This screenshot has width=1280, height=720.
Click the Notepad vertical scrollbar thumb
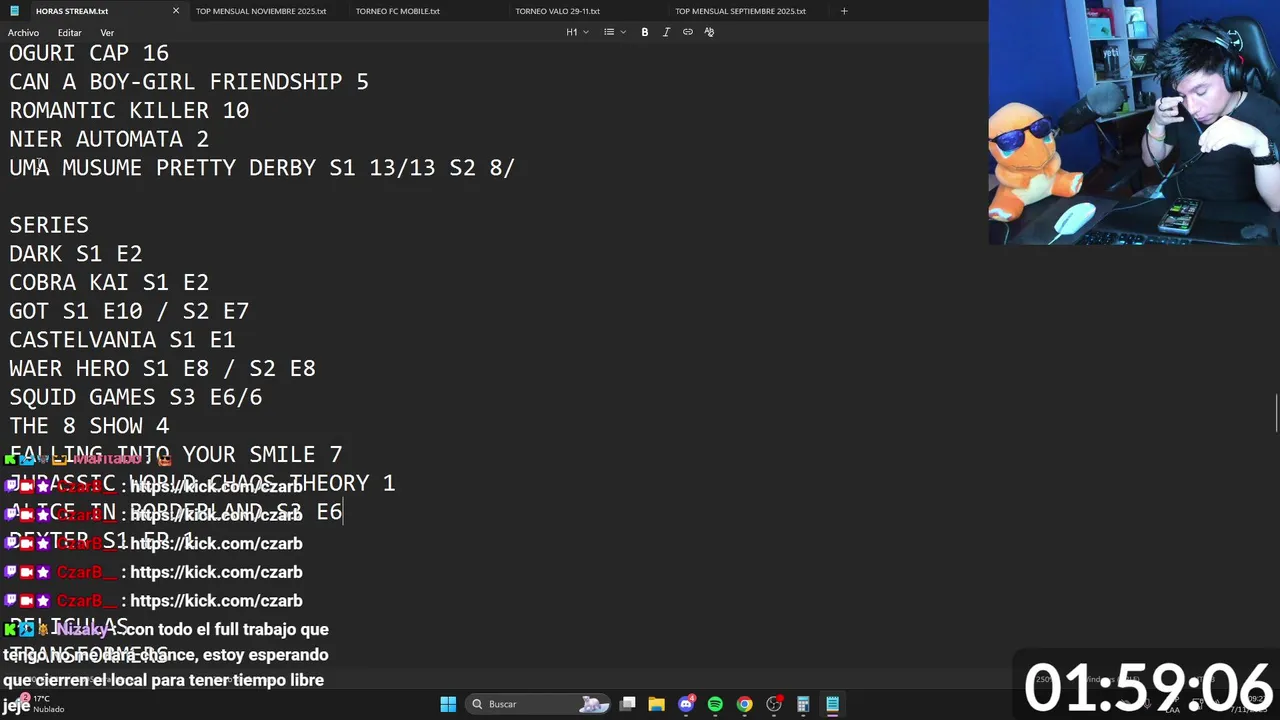(1276, 415)
